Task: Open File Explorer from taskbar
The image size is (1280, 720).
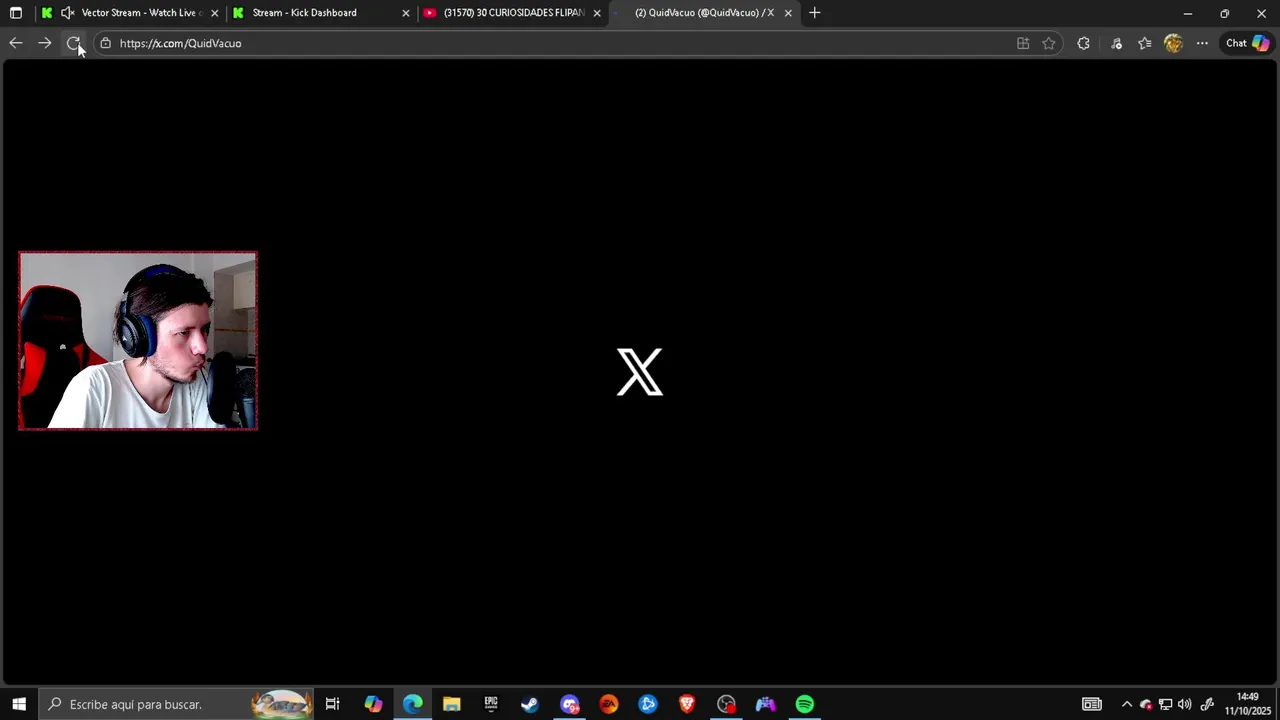Action: coord(451,704)
